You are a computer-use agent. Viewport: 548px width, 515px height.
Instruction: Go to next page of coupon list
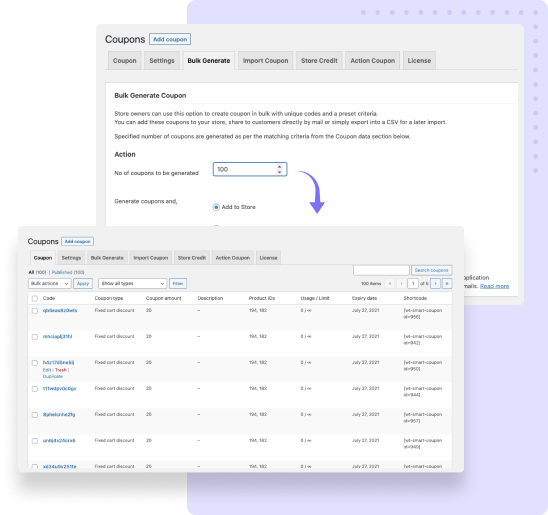[x=435, y=283]
